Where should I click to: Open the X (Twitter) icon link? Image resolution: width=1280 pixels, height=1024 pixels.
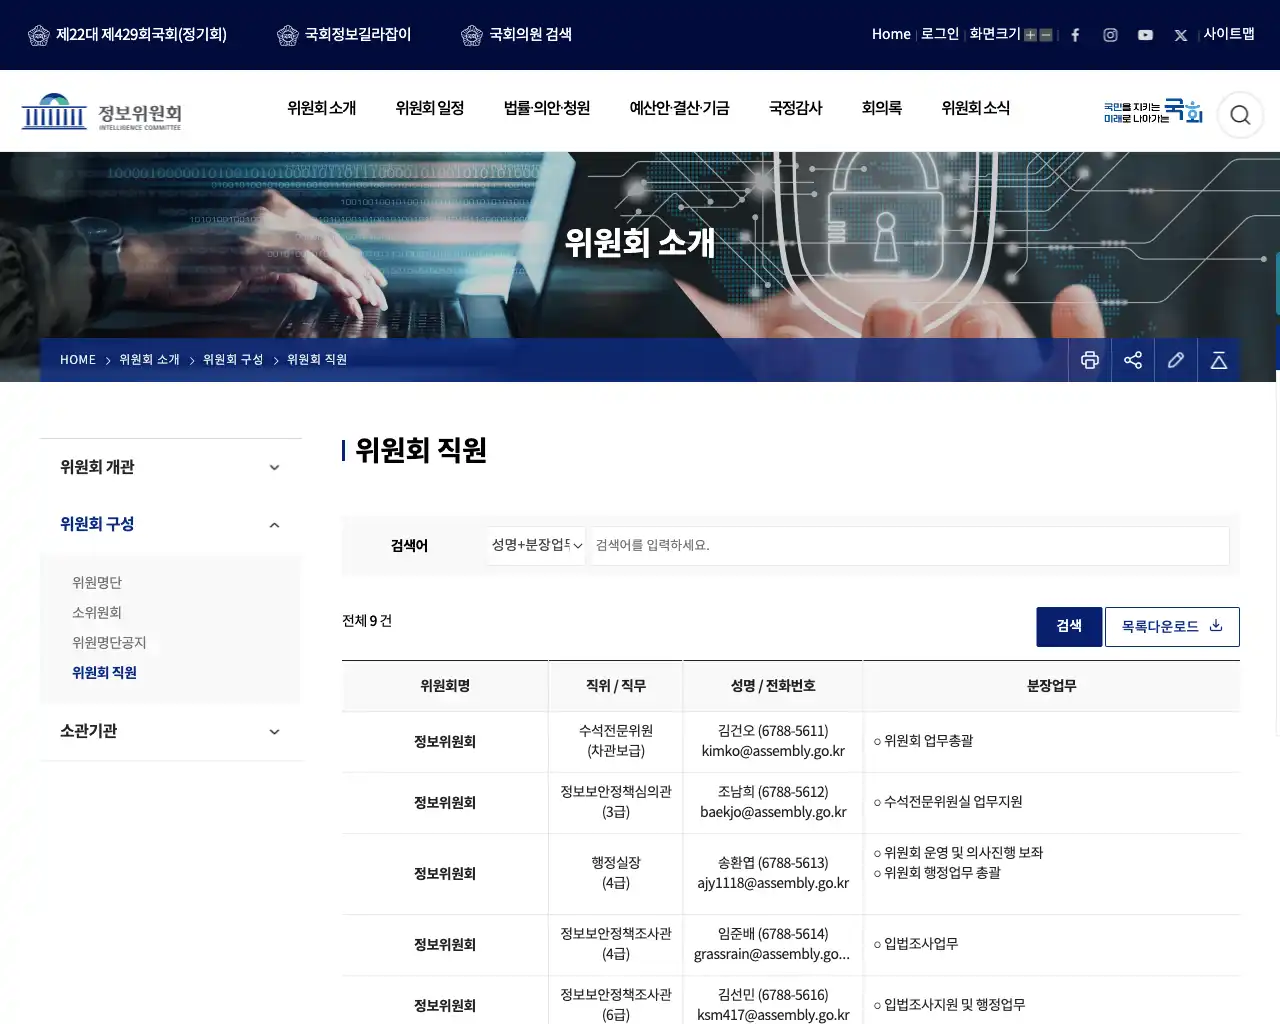coord(1181,35)
